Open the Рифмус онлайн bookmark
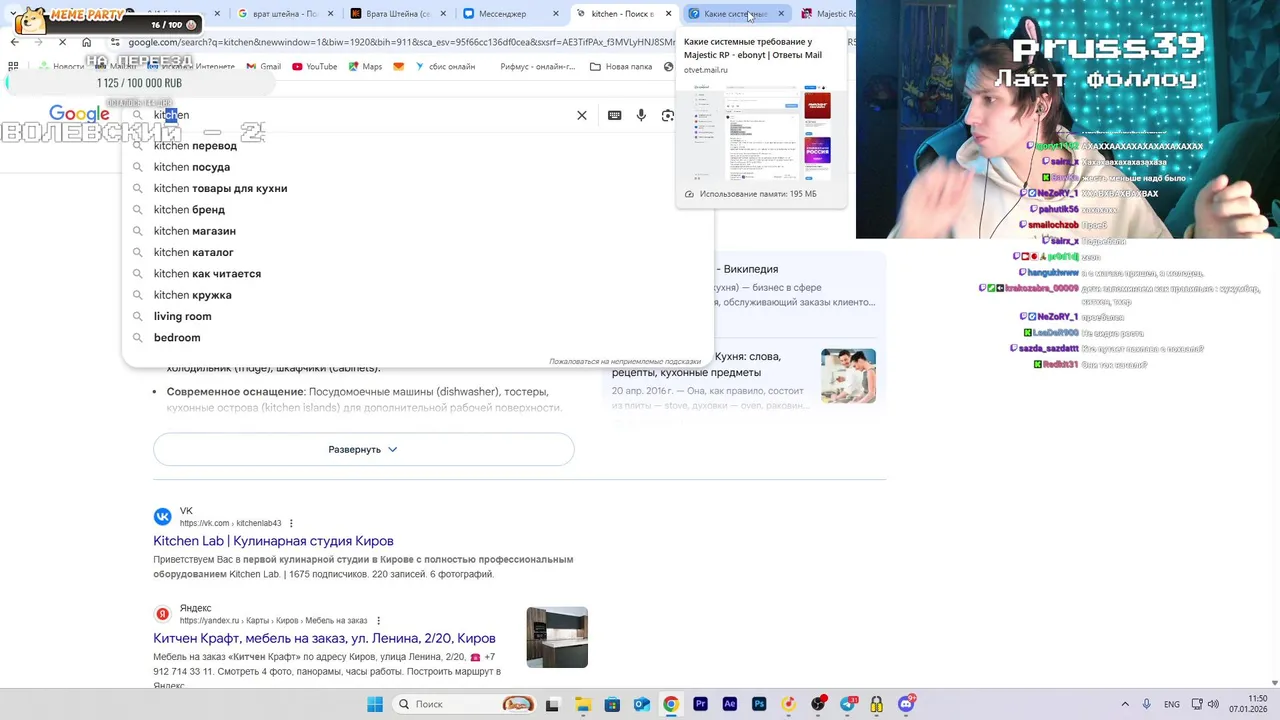The width and height of the screenshot is (1280, 720). (537, 66)
